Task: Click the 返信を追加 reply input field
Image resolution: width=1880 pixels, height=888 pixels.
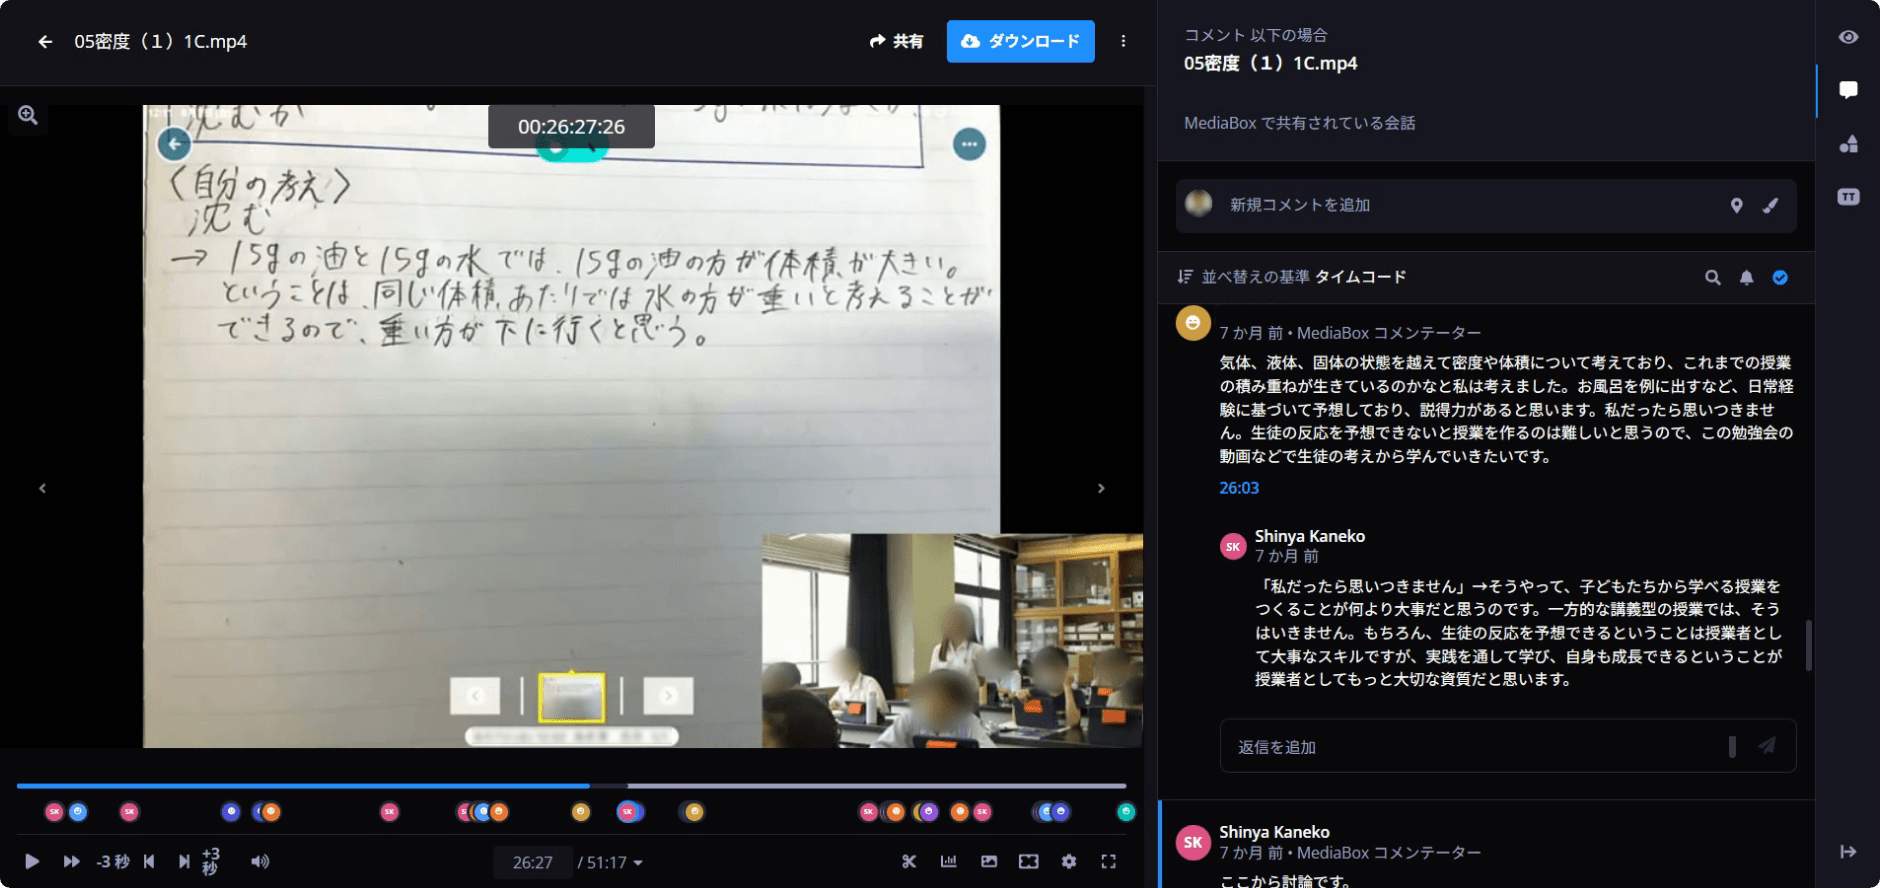Action: [x=1470, y=747]
